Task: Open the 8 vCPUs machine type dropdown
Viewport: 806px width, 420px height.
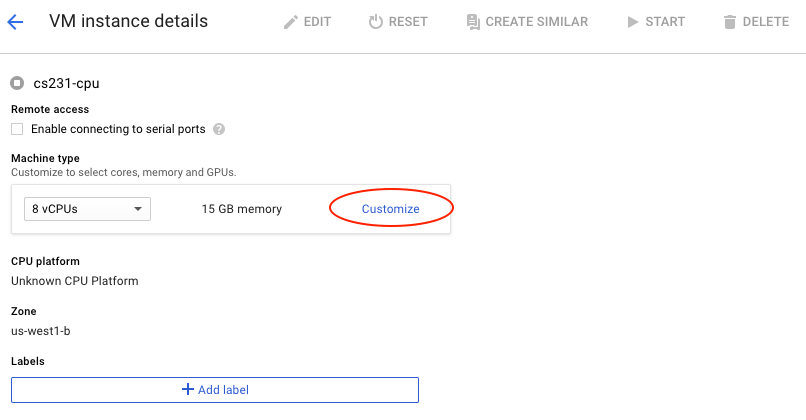Action: click(x=87, y=209)
